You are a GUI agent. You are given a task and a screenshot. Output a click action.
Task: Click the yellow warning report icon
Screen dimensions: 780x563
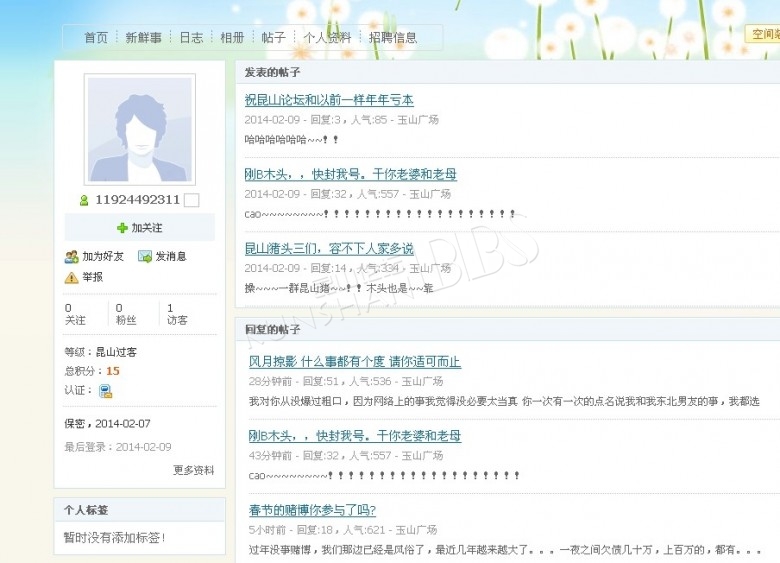72,278
